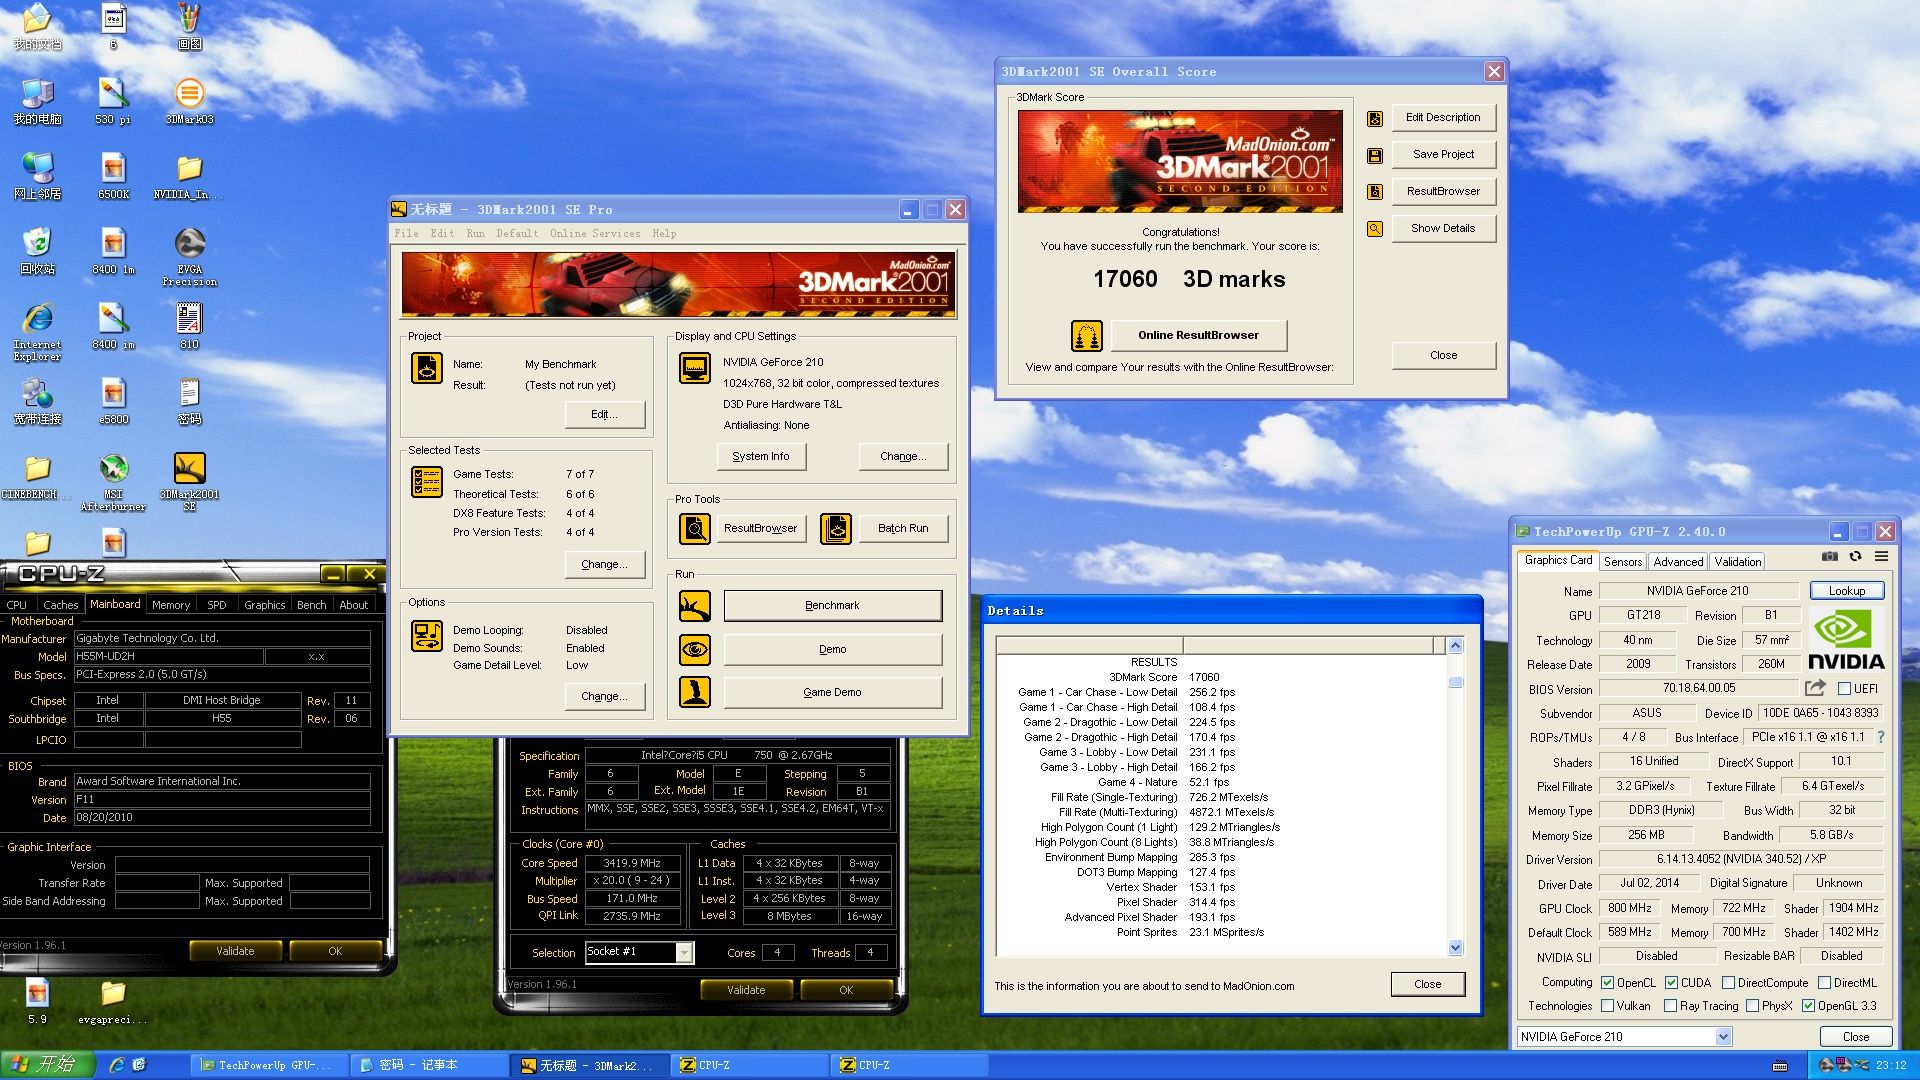Image resolution: width=1920 pixels, height=1080 pixels.
Task: Click the Pro Tools ResultBrowser magnifier icon
Action: click(x=695, y=528)
